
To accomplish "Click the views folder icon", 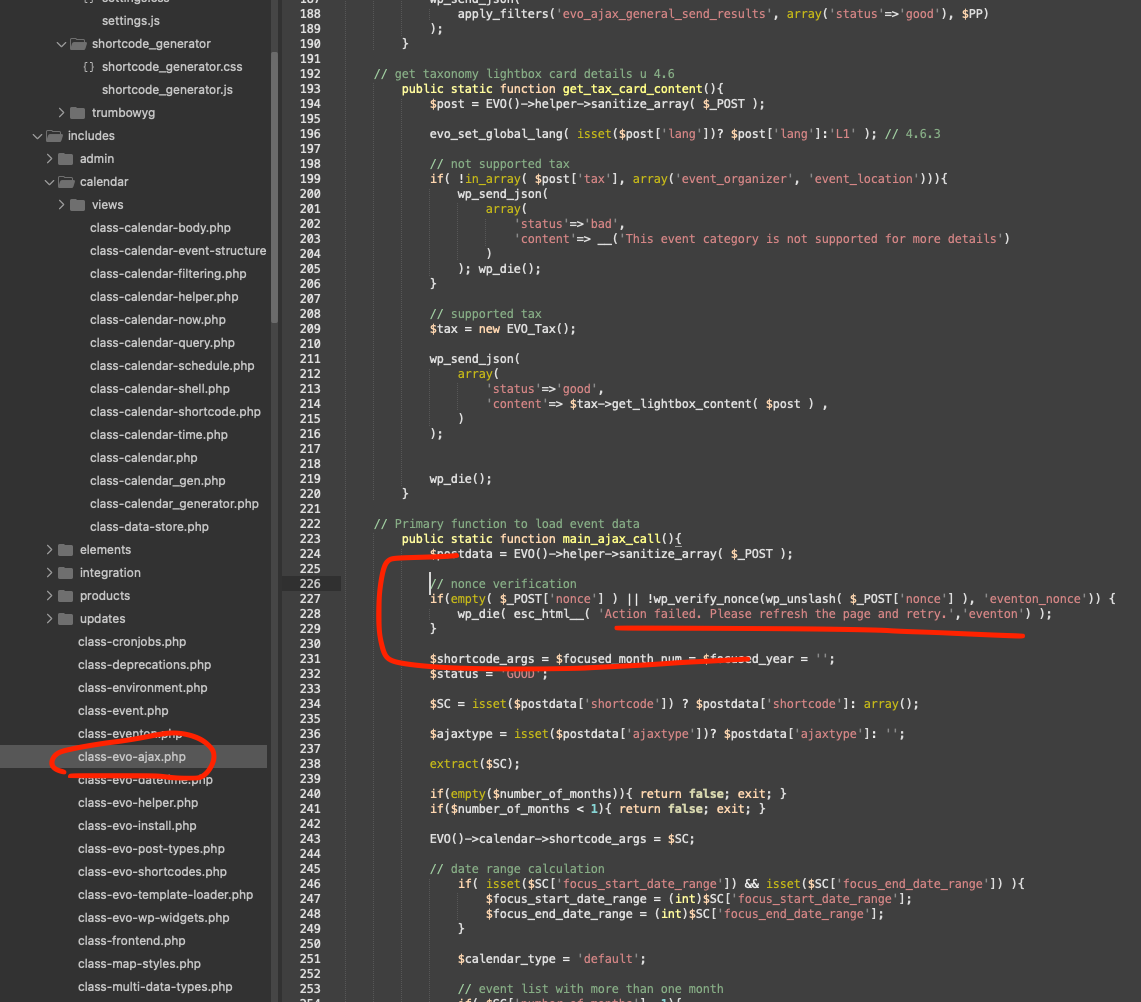I will click(78, 205).
